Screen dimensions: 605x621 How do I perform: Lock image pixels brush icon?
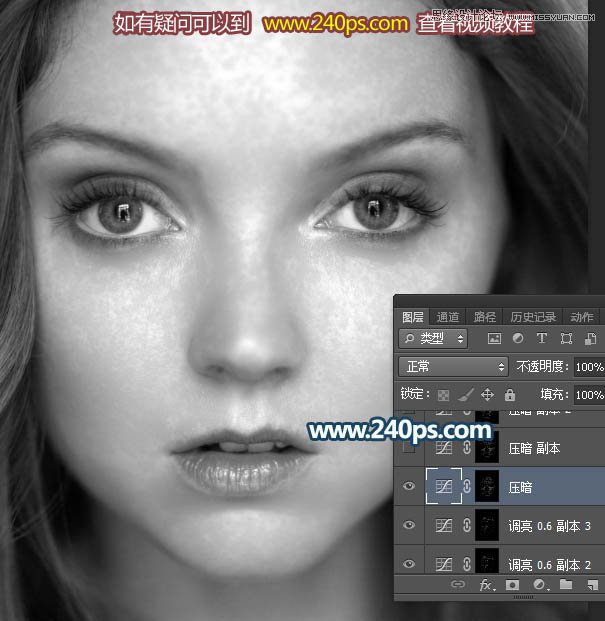(466, 394)
